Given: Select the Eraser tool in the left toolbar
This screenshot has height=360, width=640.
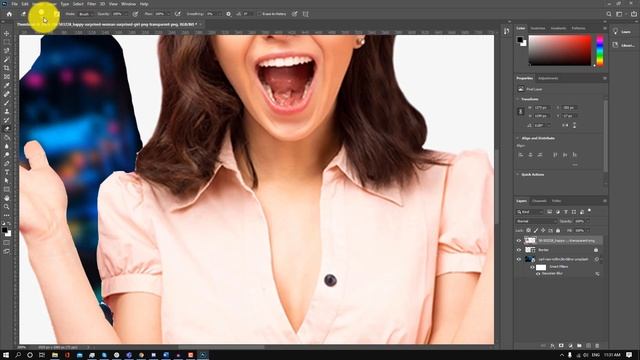Looking at the screenshot, I should click(7, 129).
